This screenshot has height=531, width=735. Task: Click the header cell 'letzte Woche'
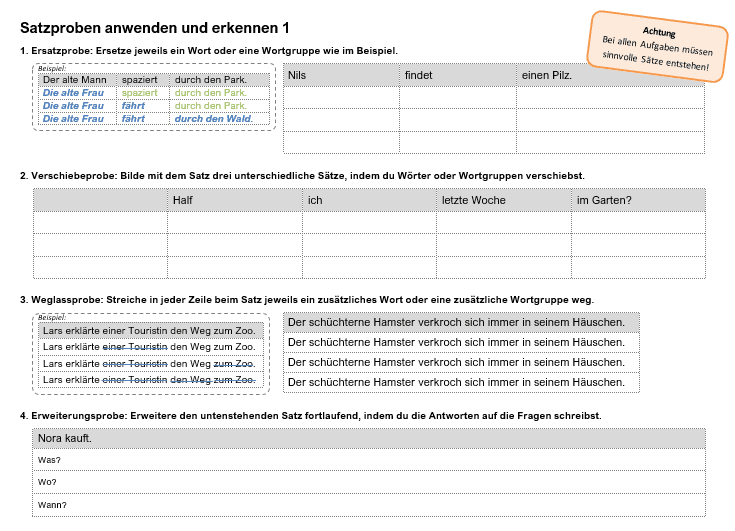504,200
